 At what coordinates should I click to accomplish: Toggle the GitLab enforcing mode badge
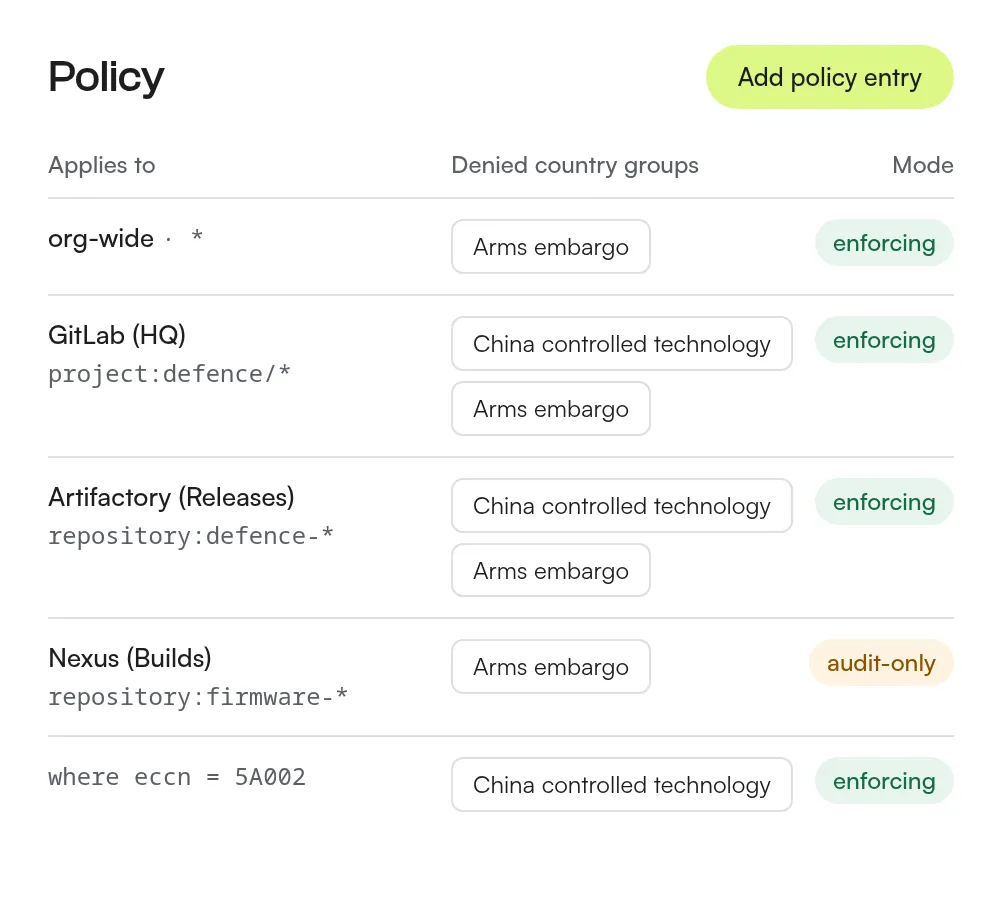pyautogui.click(x=884, y=340)
